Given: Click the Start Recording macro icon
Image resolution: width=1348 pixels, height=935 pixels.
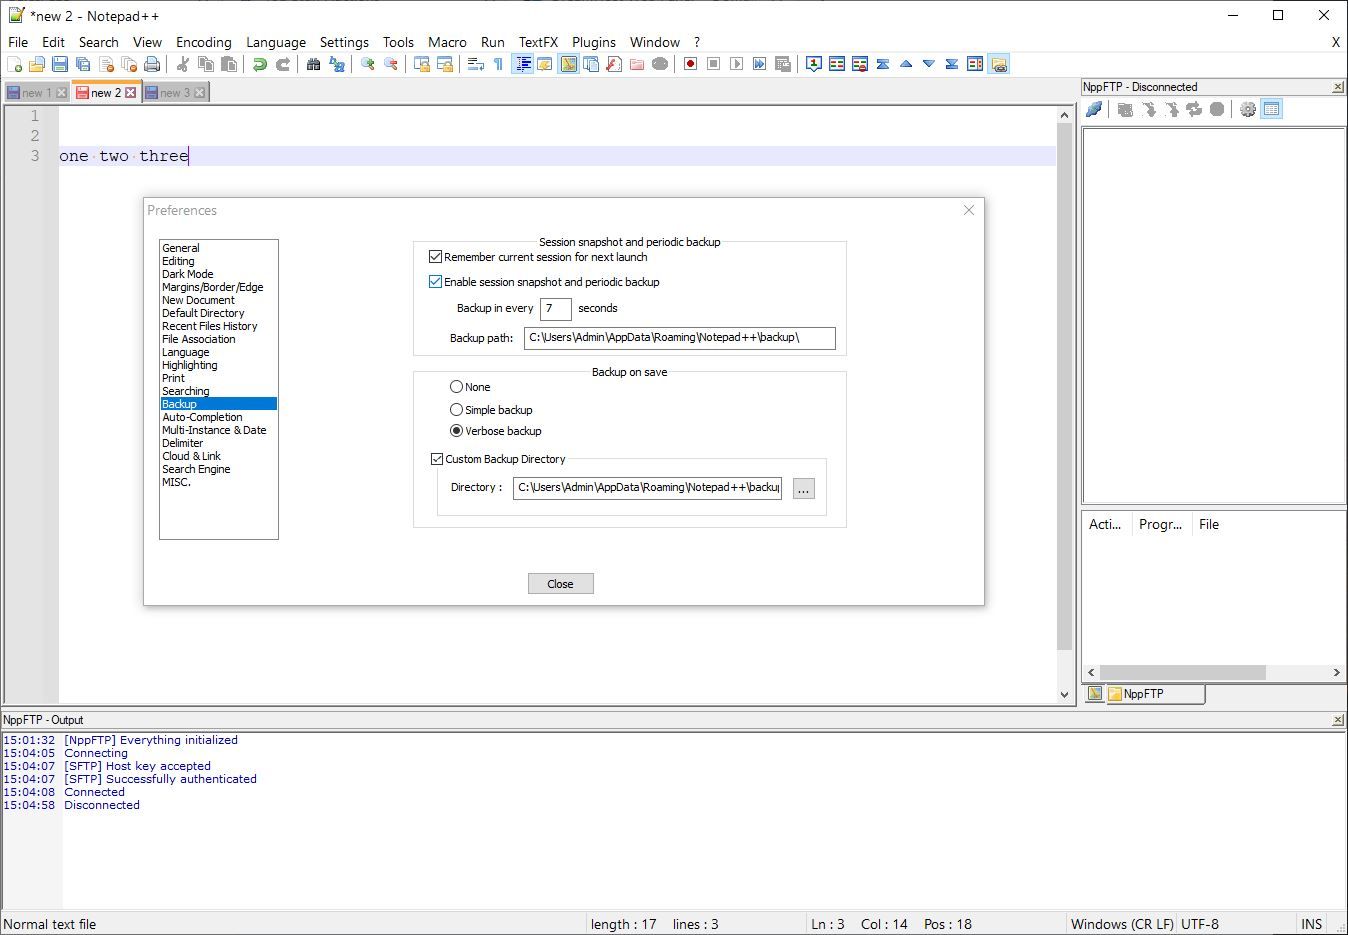Looking at the screenshot, I should click(x=690, y=64).
